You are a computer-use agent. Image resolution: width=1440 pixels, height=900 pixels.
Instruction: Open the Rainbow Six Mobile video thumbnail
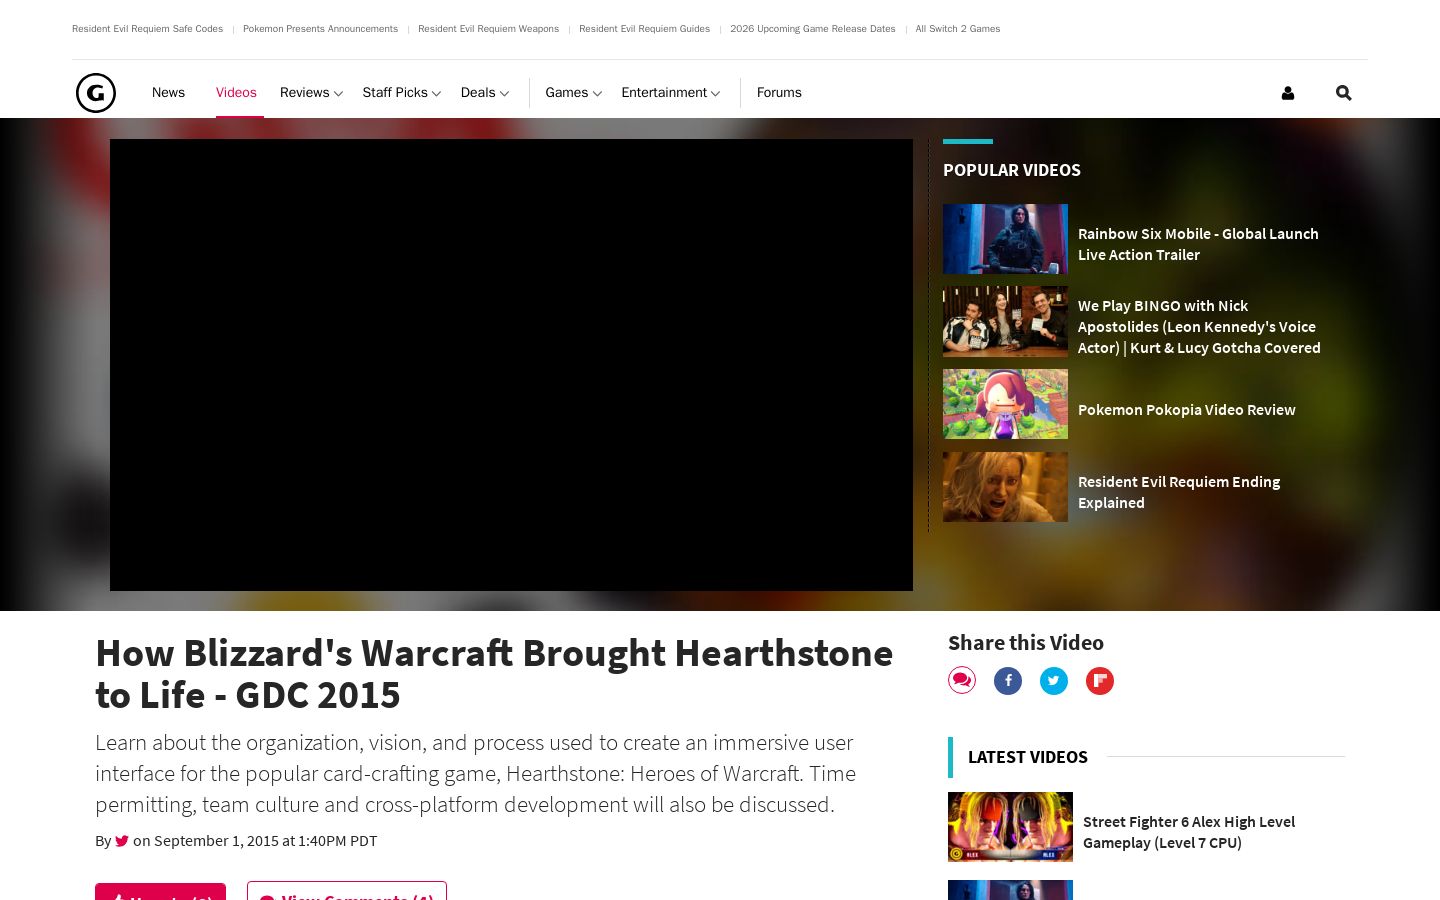[x=1005, y=239]
